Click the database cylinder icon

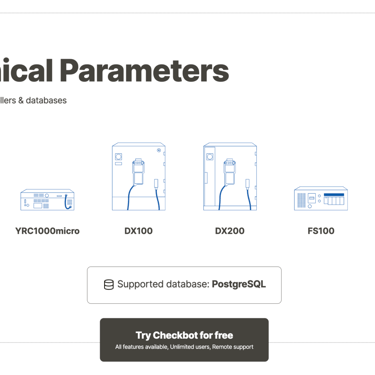pyautogui.click(x=109, y=284)
